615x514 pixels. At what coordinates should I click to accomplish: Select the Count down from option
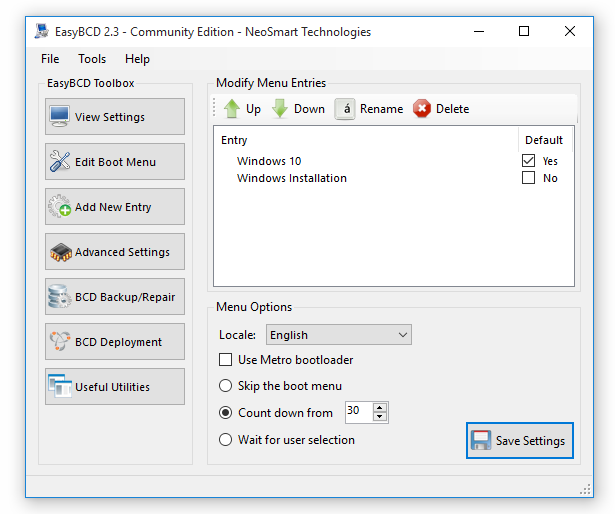click(226, 413)
